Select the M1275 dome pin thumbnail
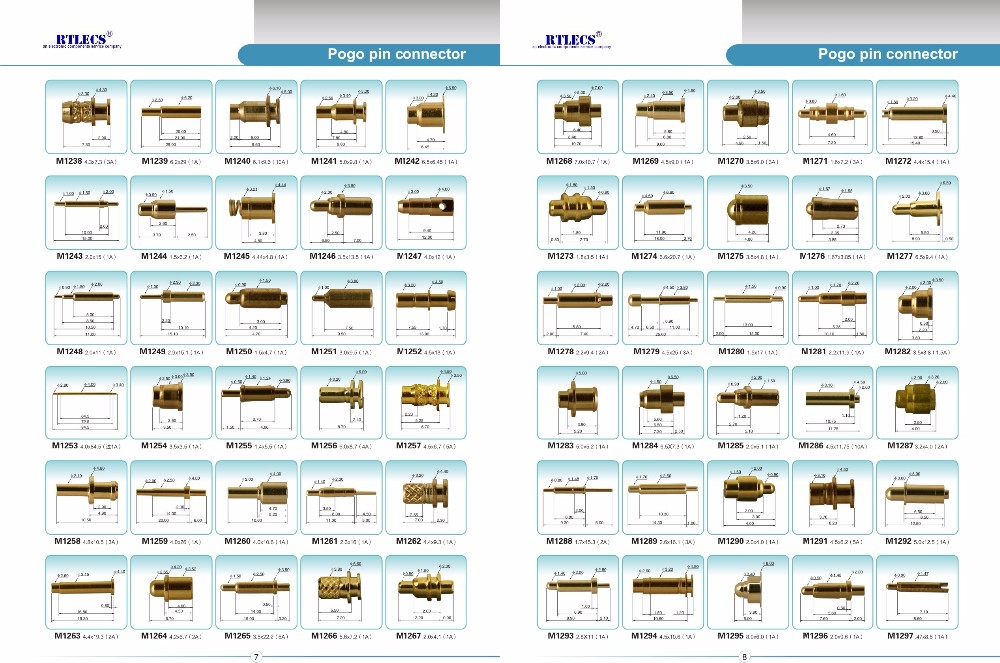This screenshot has height=663, width=1000. [748, 210]
